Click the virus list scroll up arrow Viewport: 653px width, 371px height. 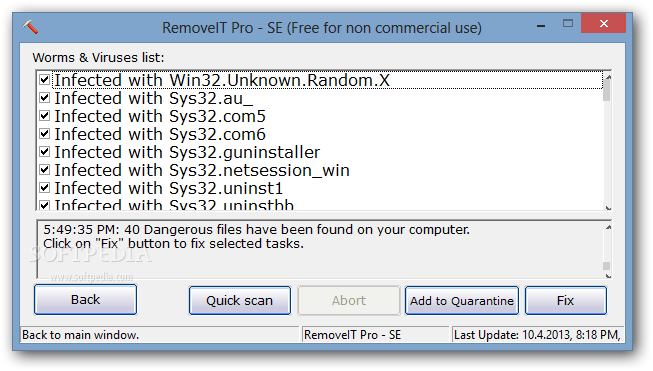point(608,77)
